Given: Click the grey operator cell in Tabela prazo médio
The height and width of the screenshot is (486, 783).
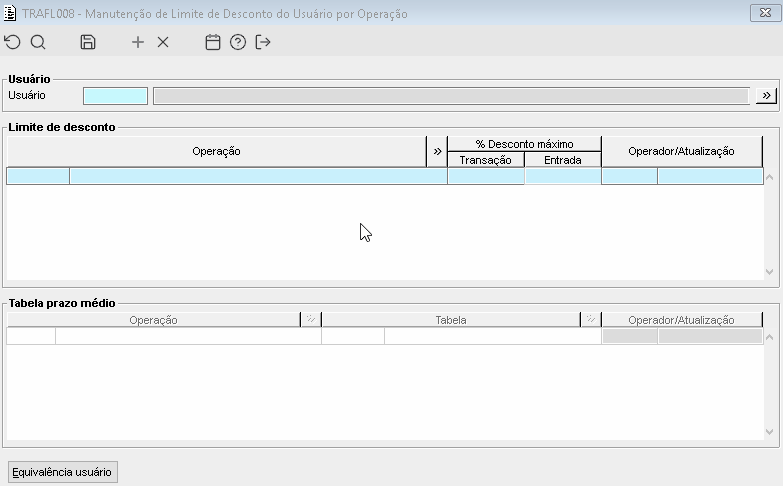Looking at the screenshot, I should 630,336.
